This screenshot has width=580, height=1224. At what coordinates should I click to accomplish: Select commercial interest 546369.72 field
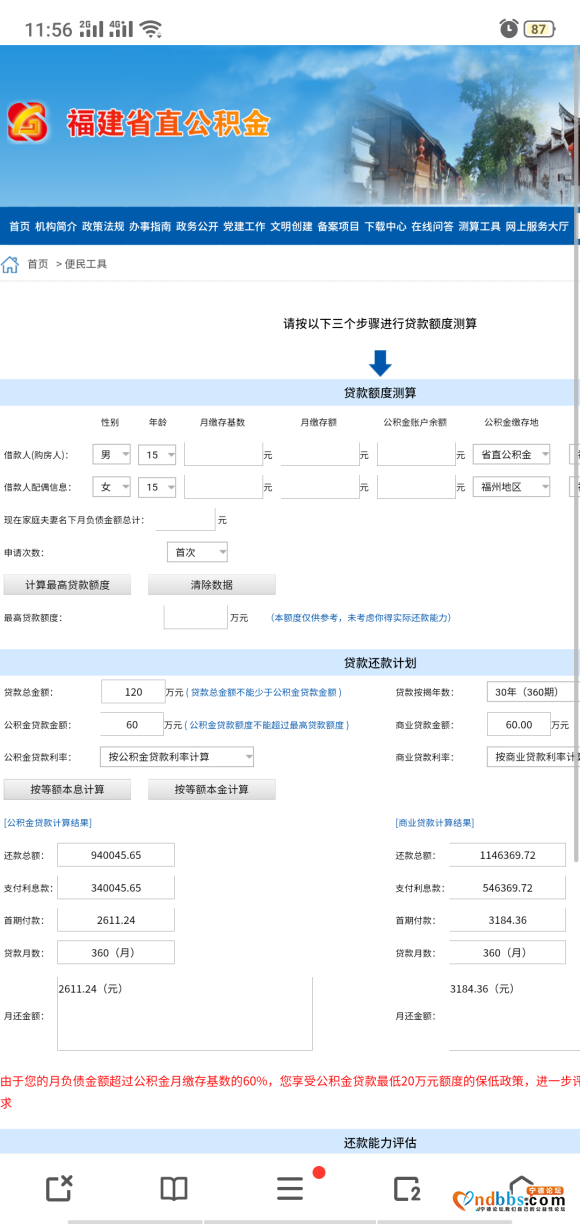(x=508, y=888)
